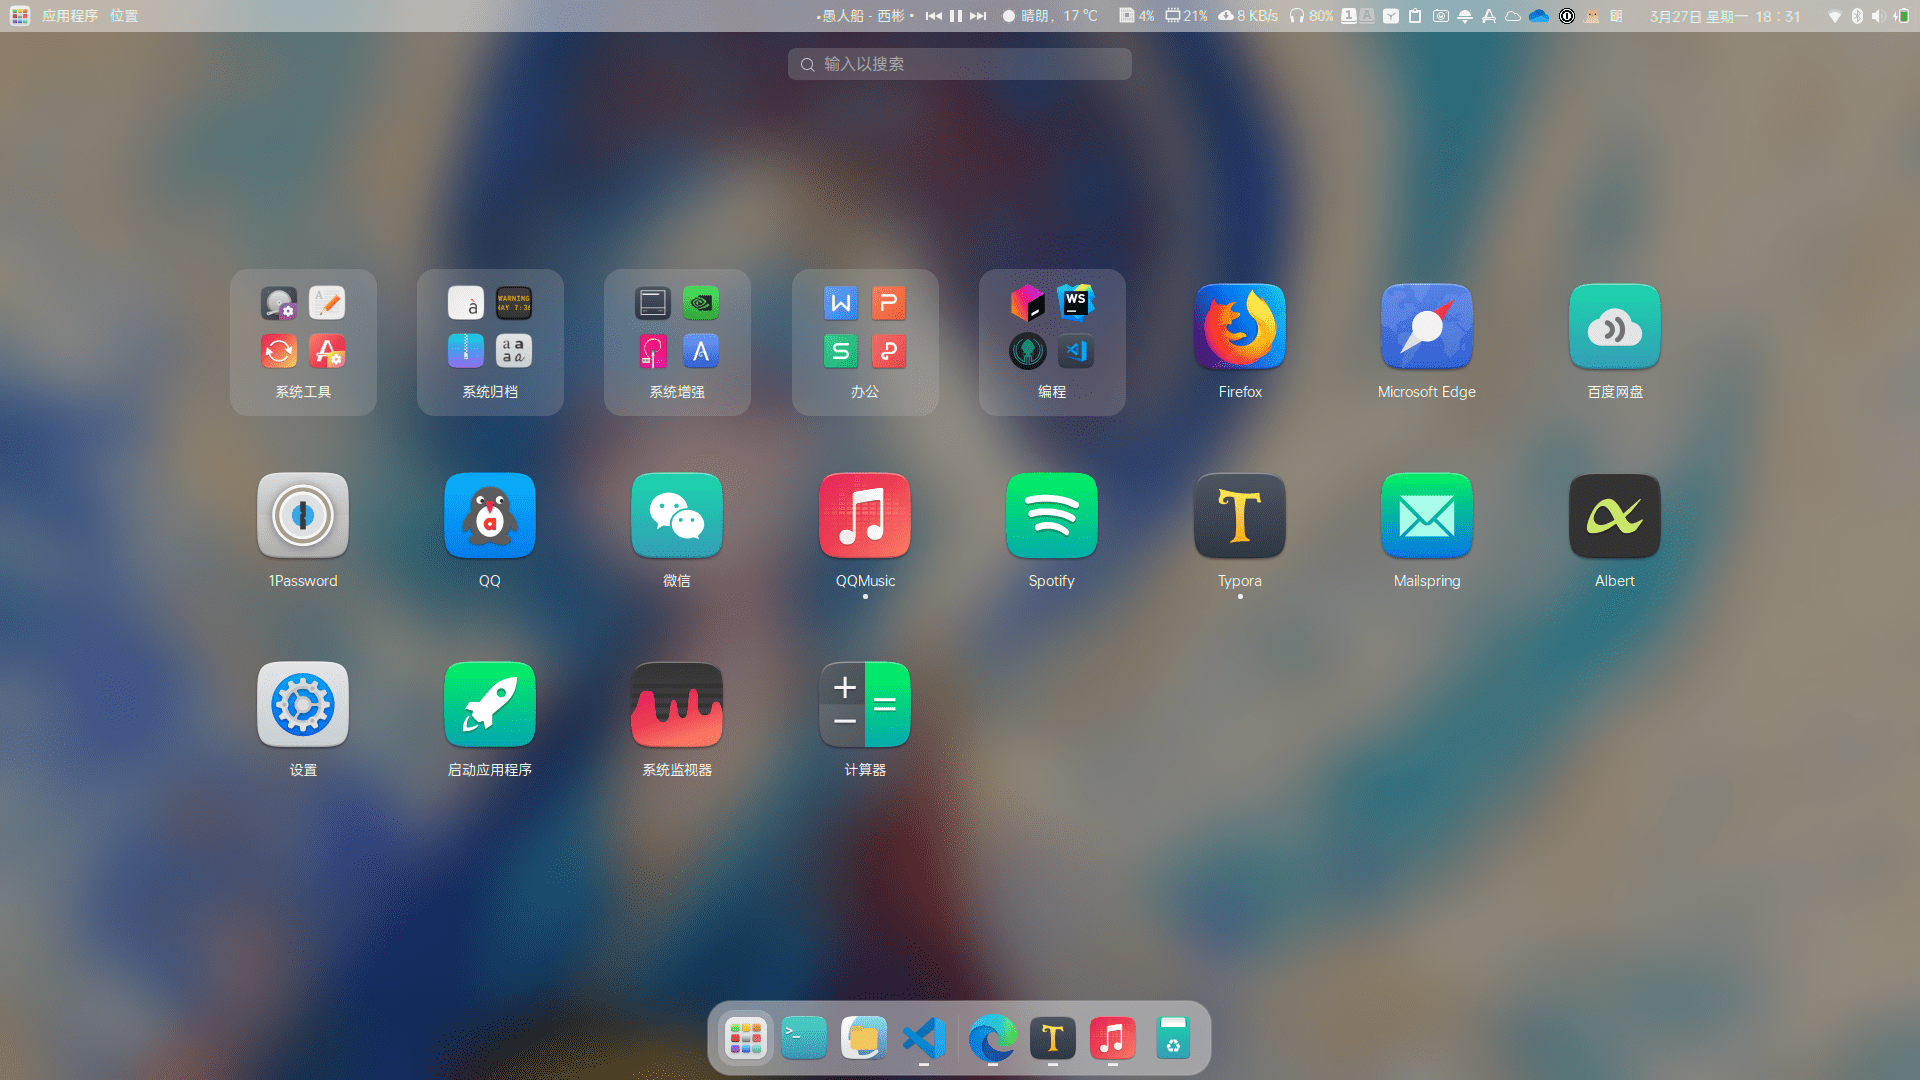Switch to Microsoft Edge in the dock
This screenshot has width=1920, height=1080.
(992, 1038)
